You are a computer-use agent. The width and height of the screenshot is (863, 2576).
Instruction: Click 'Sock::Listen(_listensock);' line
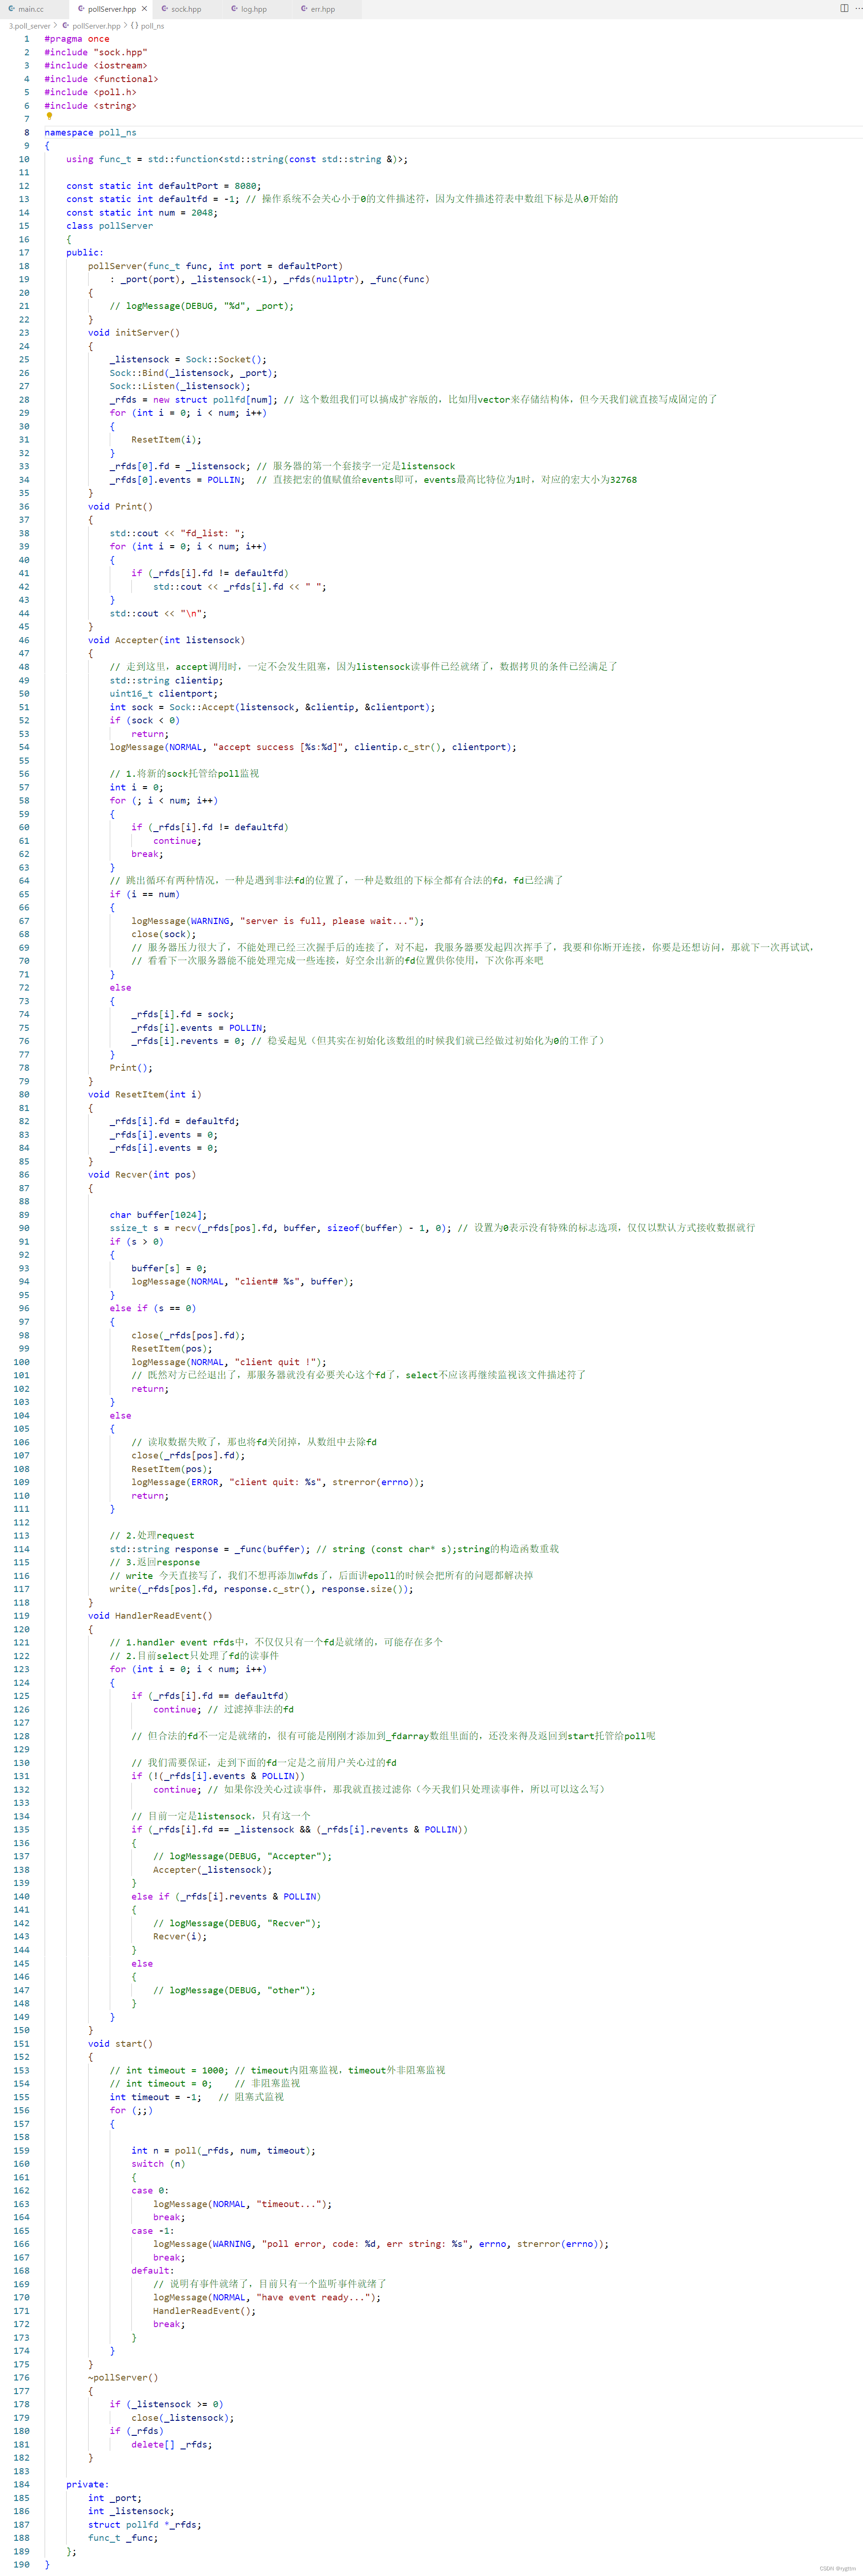(x=180, y=386)
